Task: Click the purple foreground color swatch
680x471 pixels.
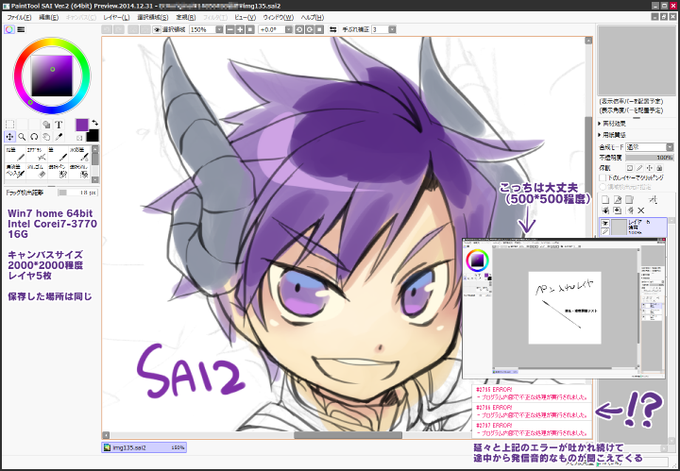Action: pyautogui.click(x=82, y=125)
